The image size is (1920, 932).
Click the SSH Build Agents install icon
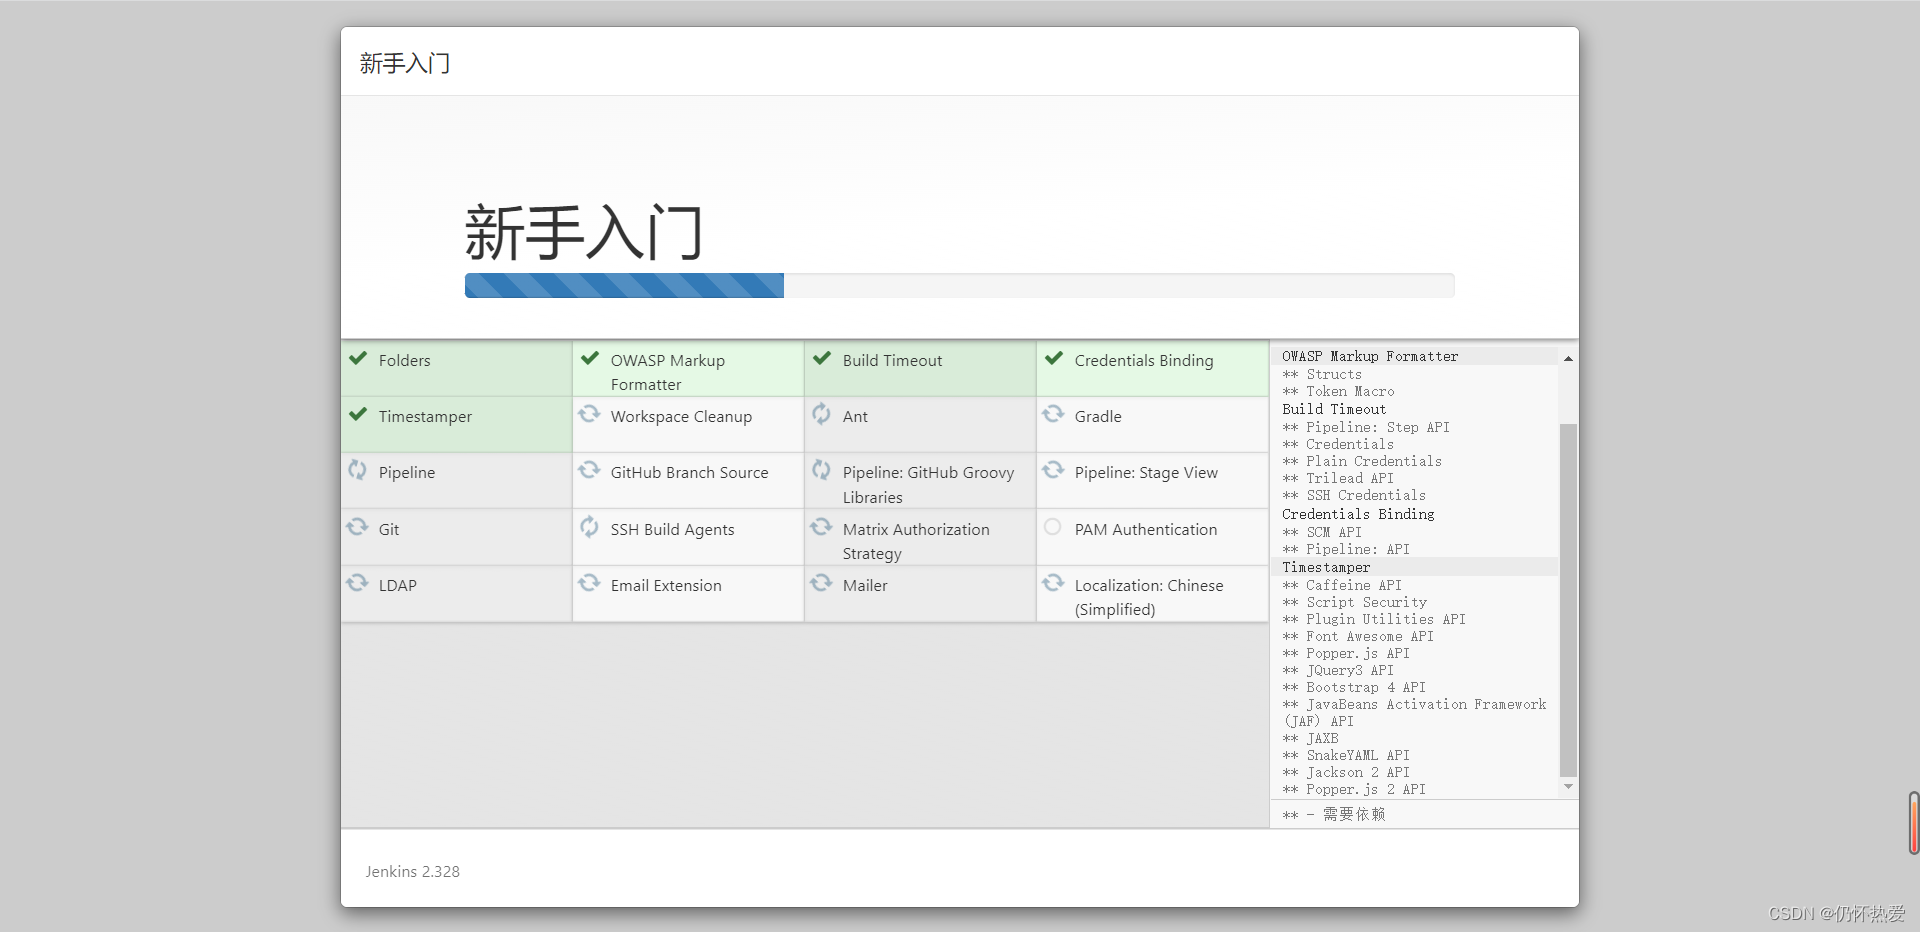coord(589,528)
